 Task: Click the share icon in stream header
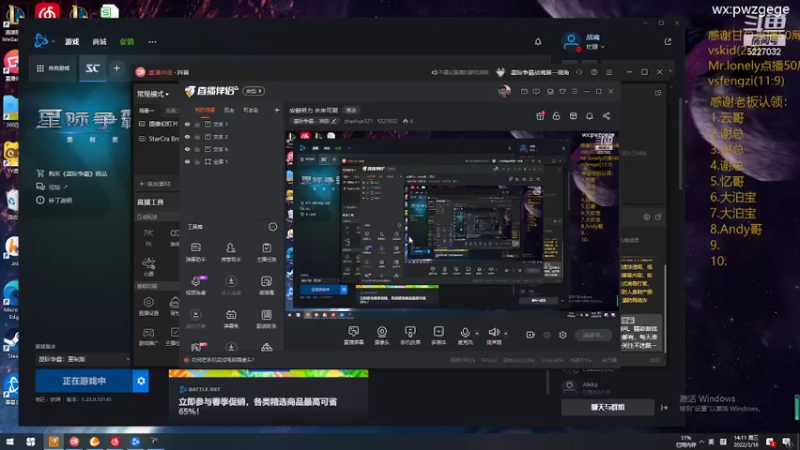pos(606,116)
